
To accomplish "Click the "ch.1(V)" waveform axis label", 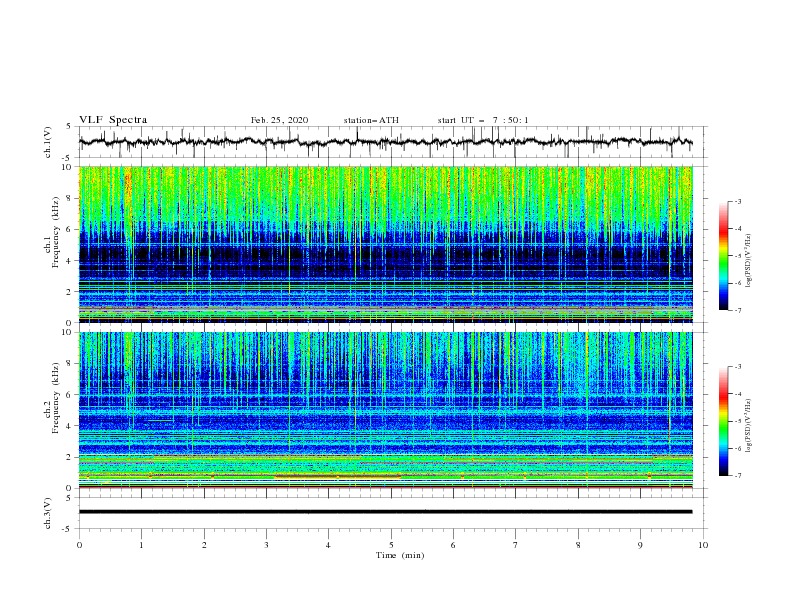I will coord(48,142).
